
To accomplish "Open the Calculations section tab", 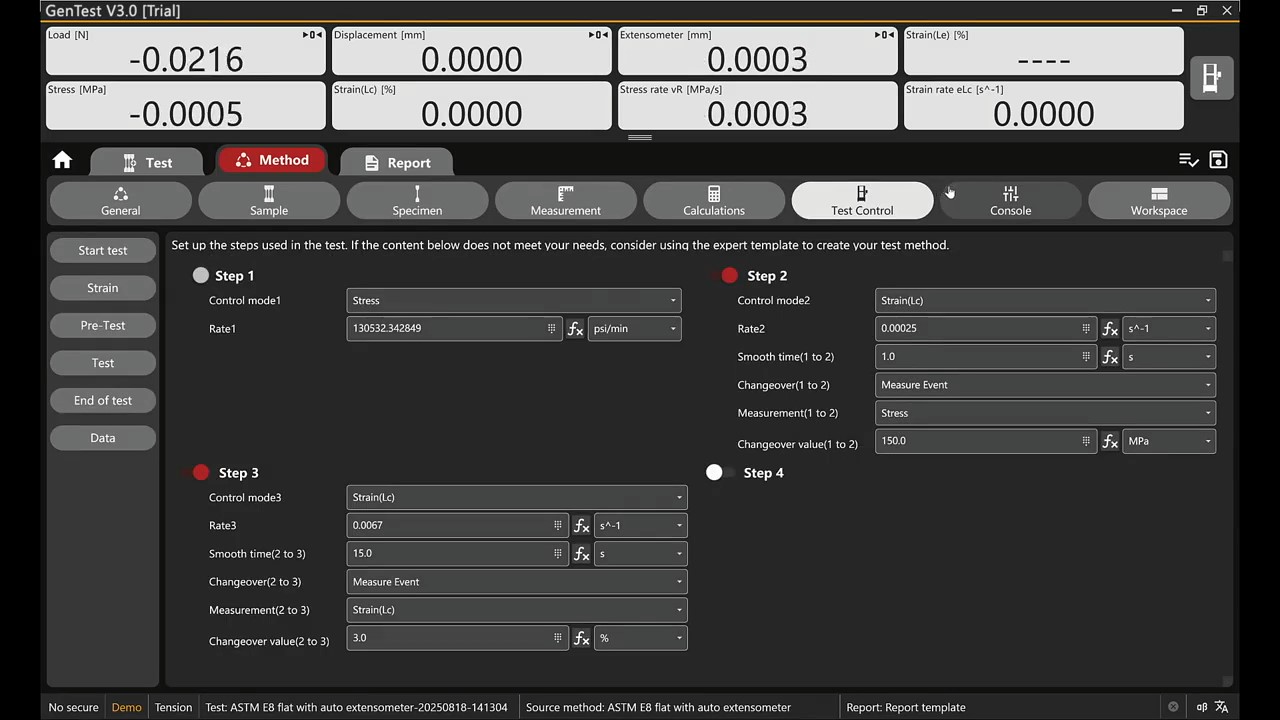I will tap(713, 200).
